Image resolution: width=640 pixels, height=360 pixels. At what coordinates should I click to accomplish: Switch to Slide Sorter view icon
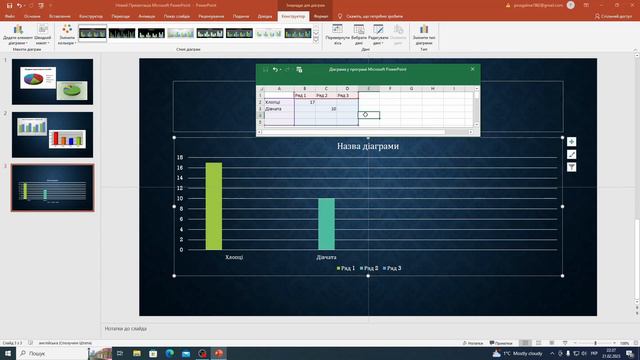[x=539, y=343]
